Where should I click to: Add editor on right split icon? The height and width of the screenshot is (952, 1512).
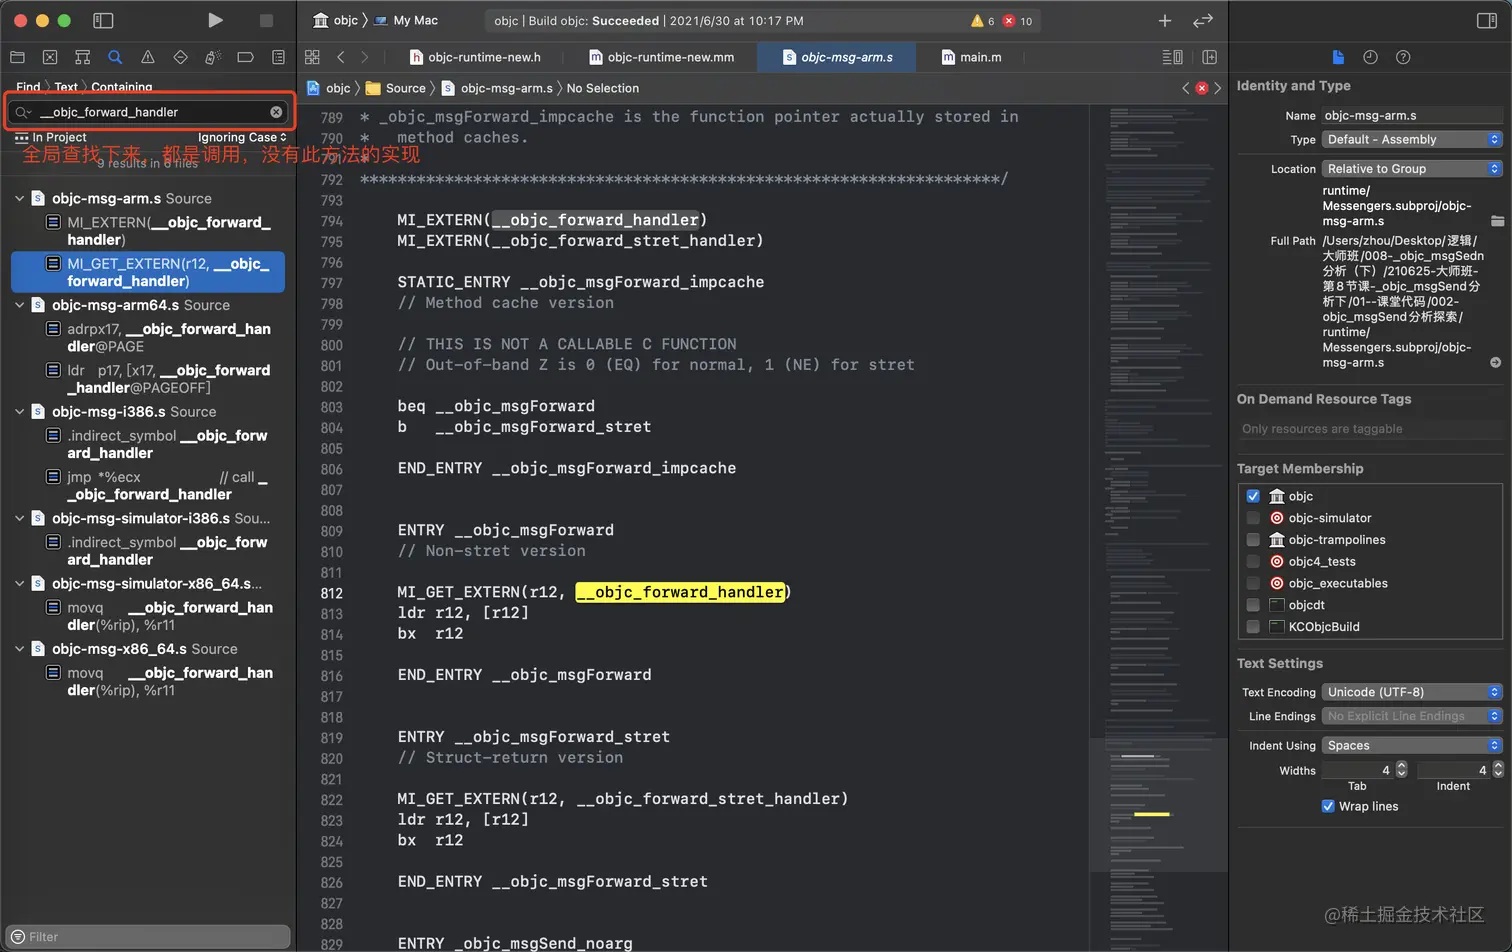point(1209,57)
